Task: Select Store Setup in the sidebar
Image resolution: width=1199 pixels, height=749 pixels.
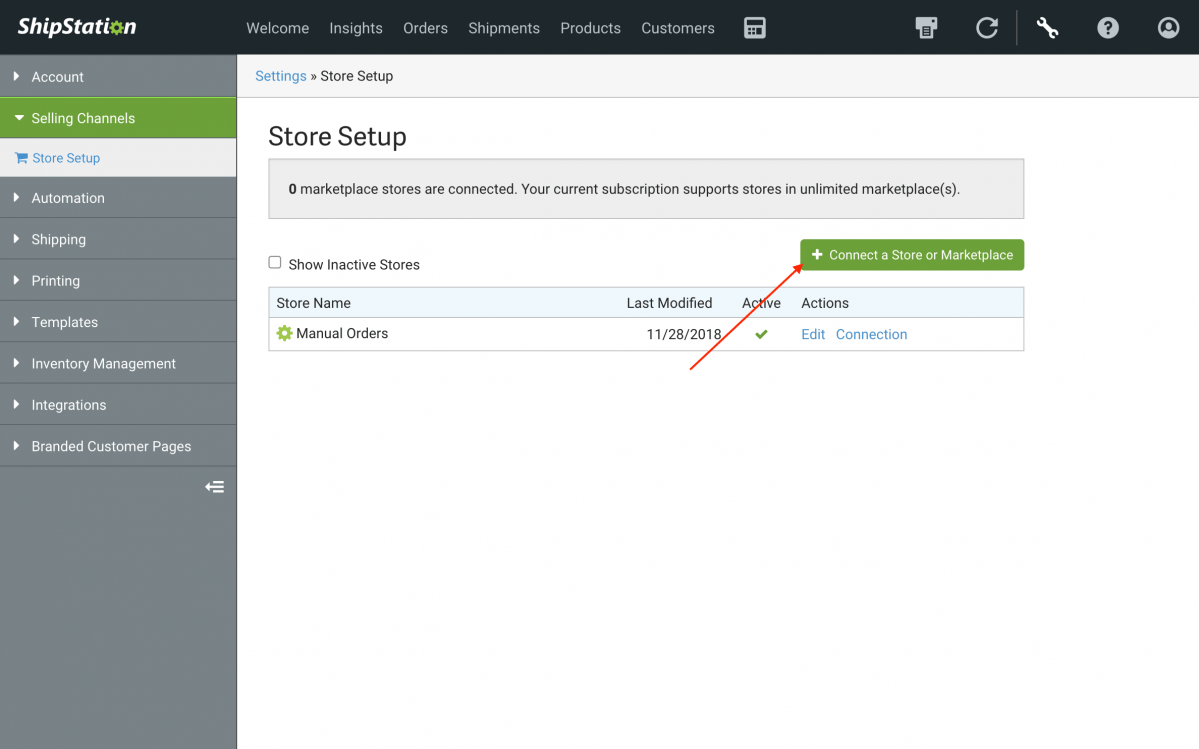Action: (118, 157)
